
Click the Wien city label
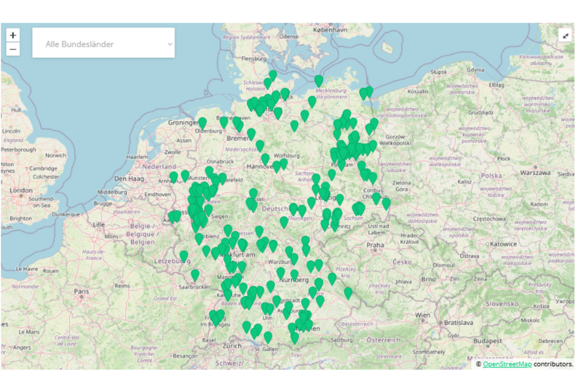pyautogui.click(x=422, y=315)
